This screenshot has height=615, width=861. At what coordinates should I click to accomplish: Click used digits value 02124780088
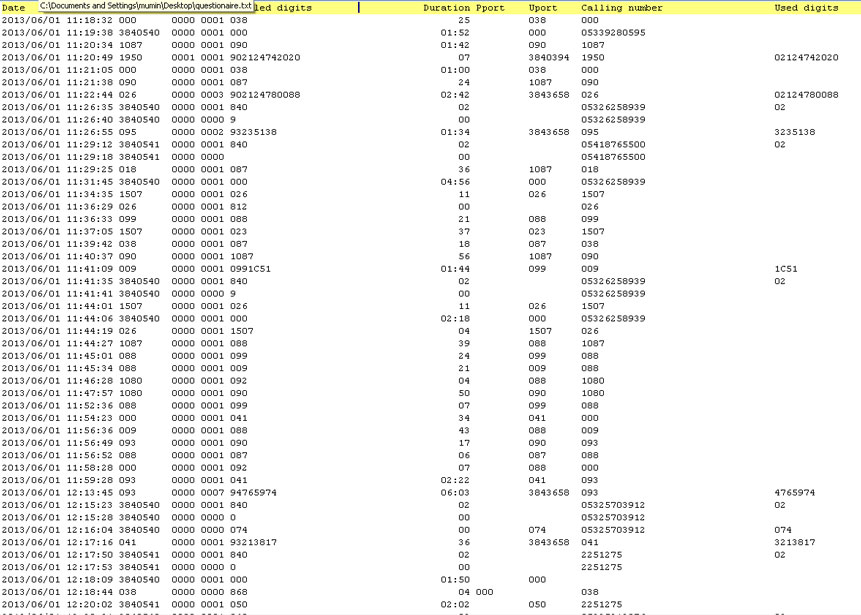pyautogui.click(x=806, y=95)
